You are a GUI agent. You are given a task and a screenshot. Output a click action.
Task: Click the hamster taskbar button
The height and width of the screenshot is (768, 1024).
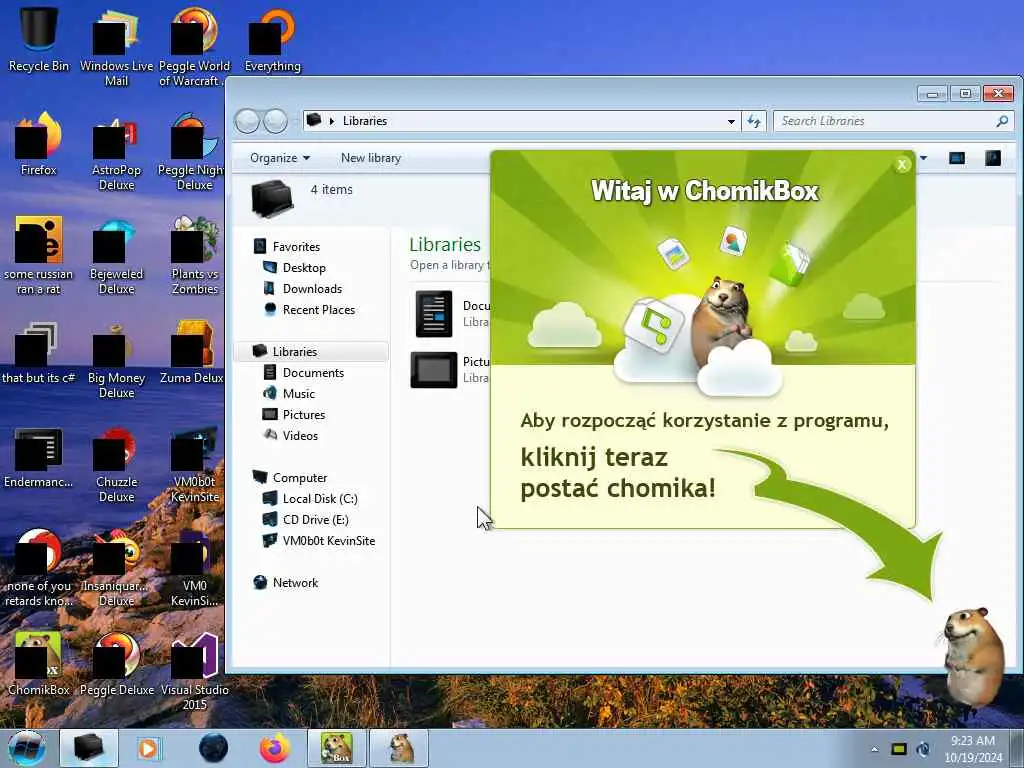[400, 748]
